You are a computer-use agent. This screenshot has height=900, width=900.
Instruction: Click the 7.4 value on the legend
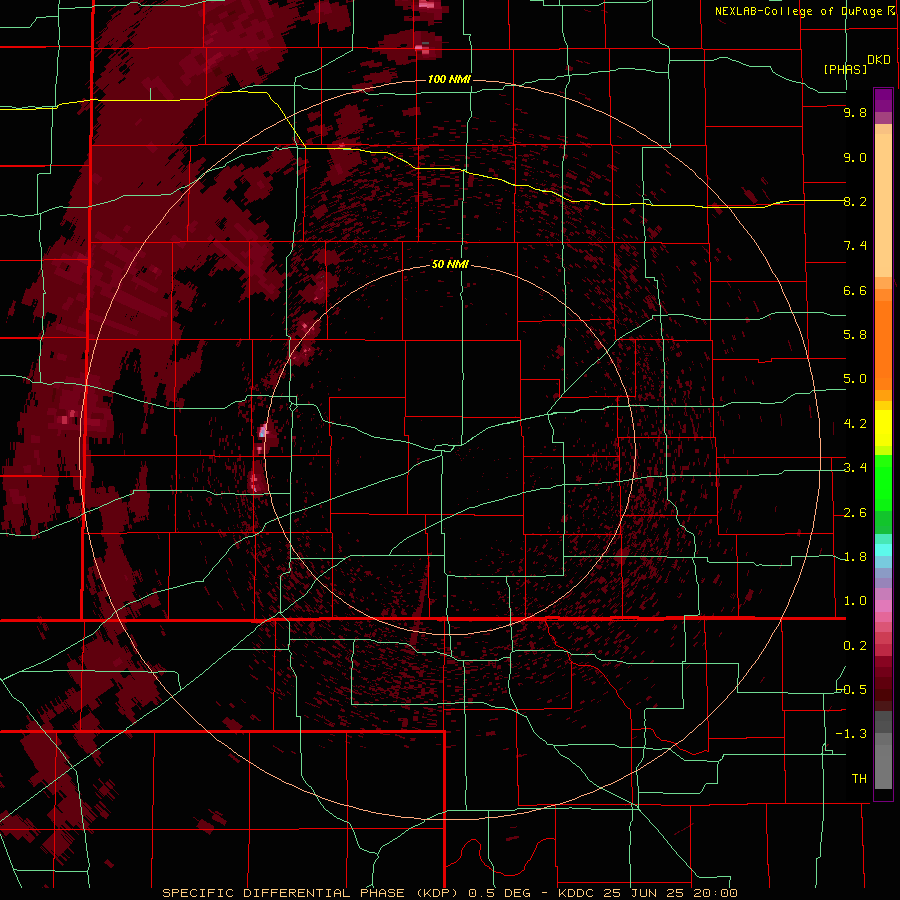(x=855, y=246)
